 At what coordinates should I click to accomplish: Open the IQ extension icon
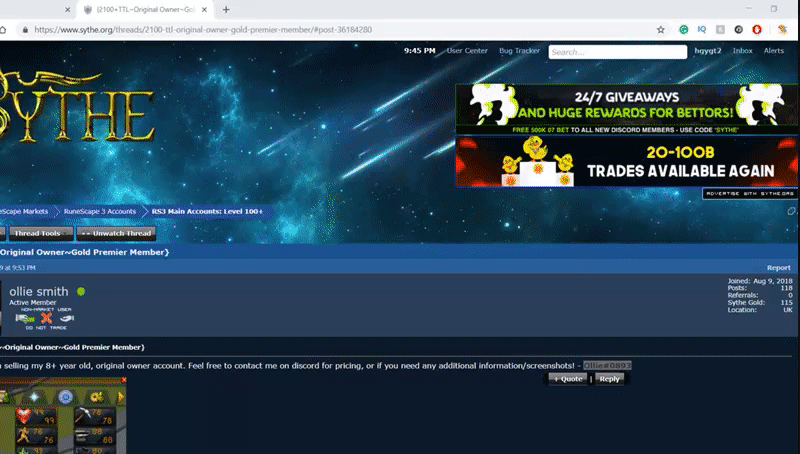702,30
